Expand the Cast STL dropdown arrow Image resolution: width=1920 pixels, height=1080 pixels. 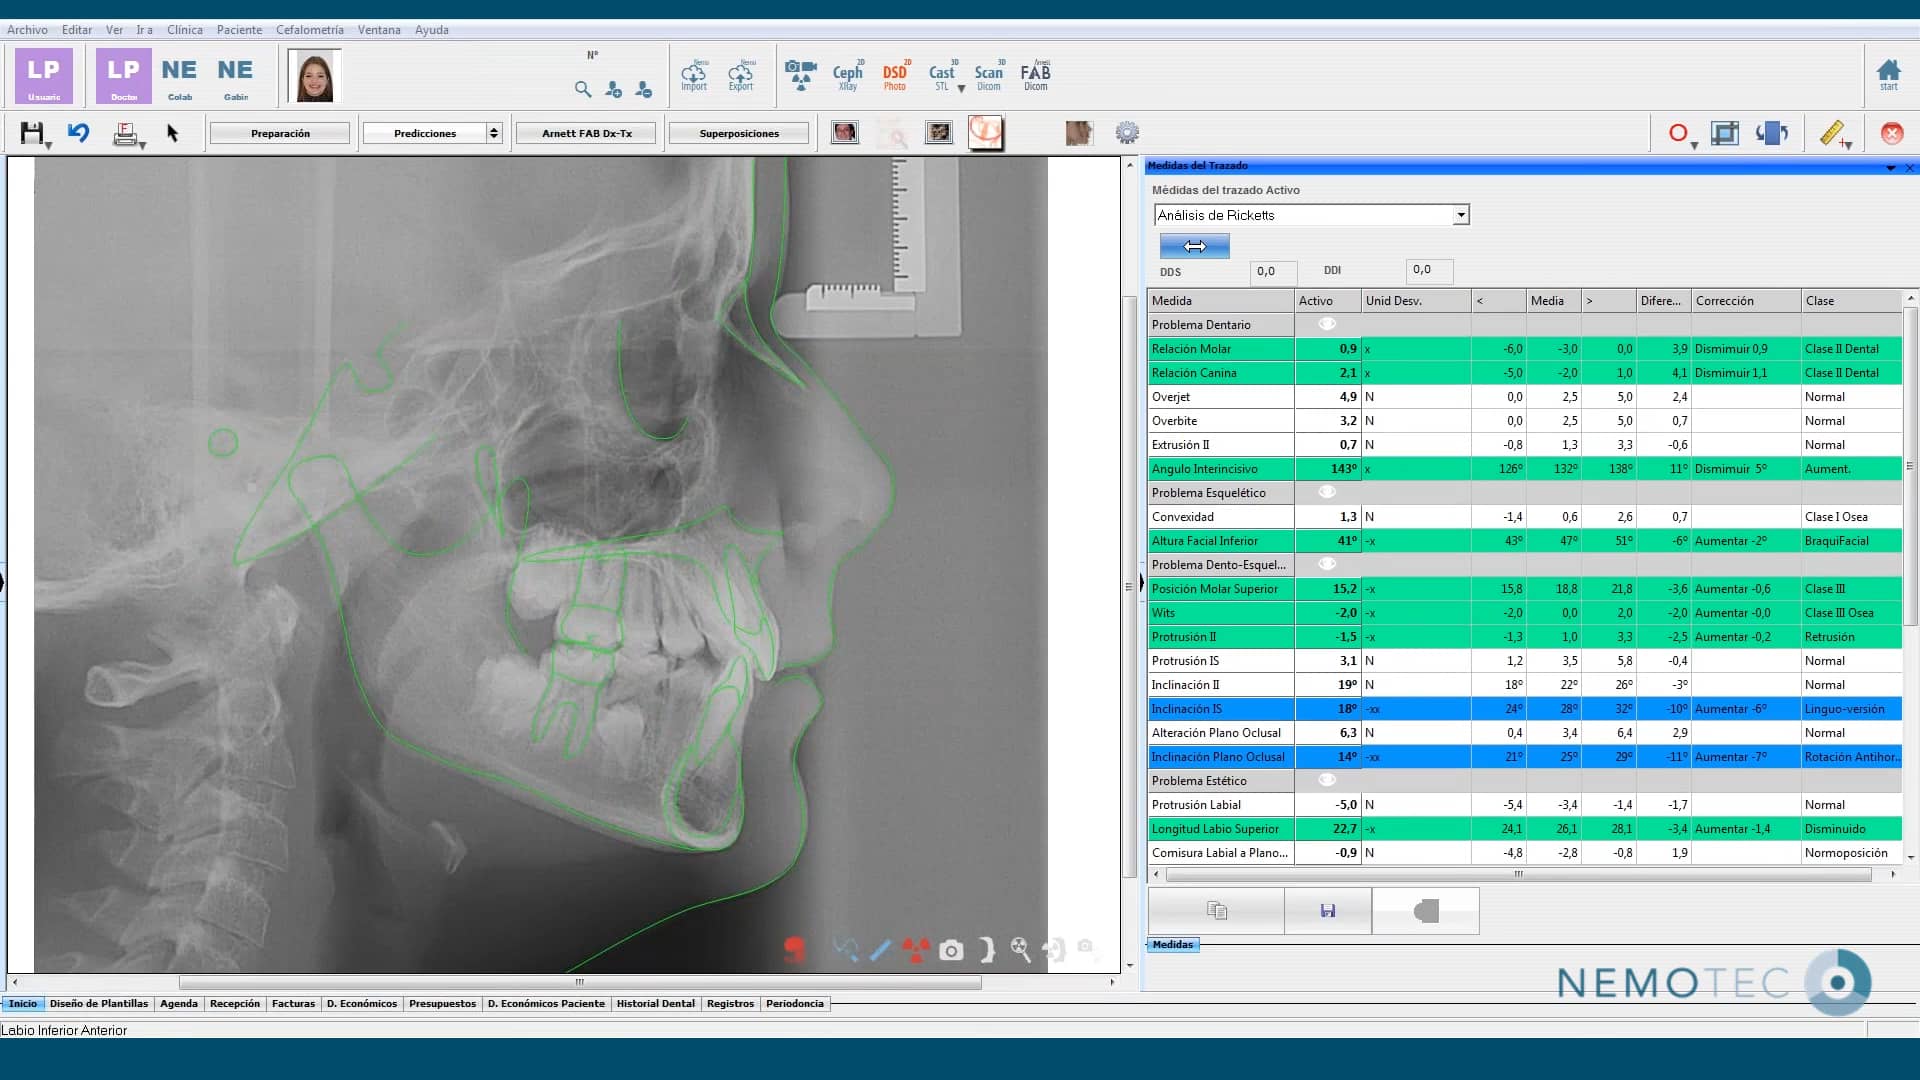click(x=961, y=89)
